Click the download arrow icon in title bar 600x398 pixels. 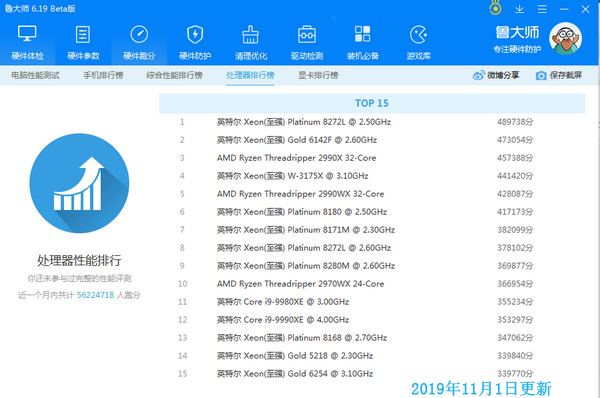click(x=519, y=8)
